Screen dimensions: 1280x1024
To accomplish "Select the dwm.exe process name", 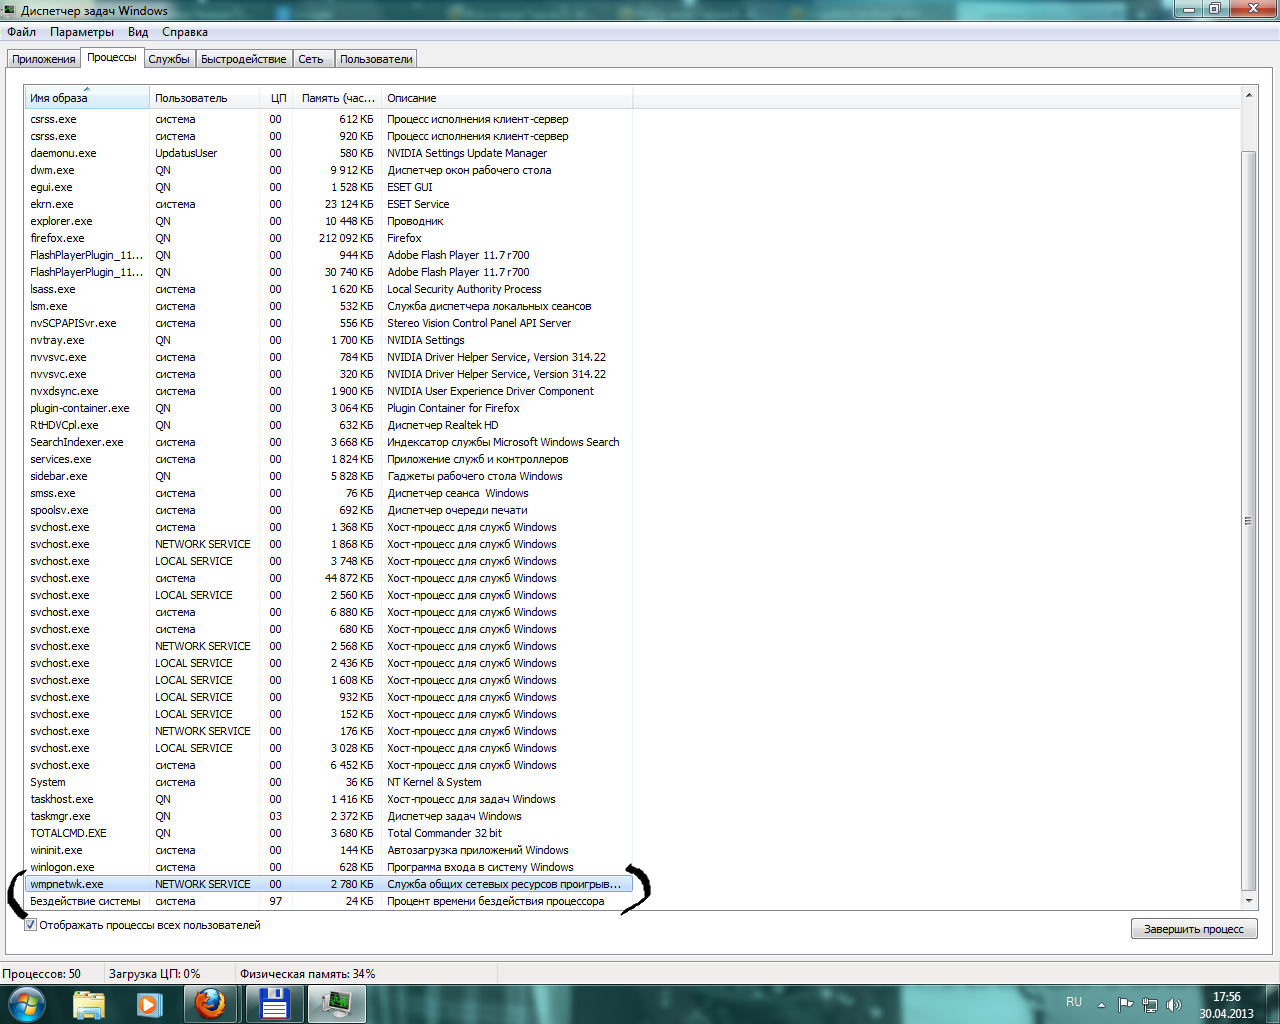I will [52, 170].
